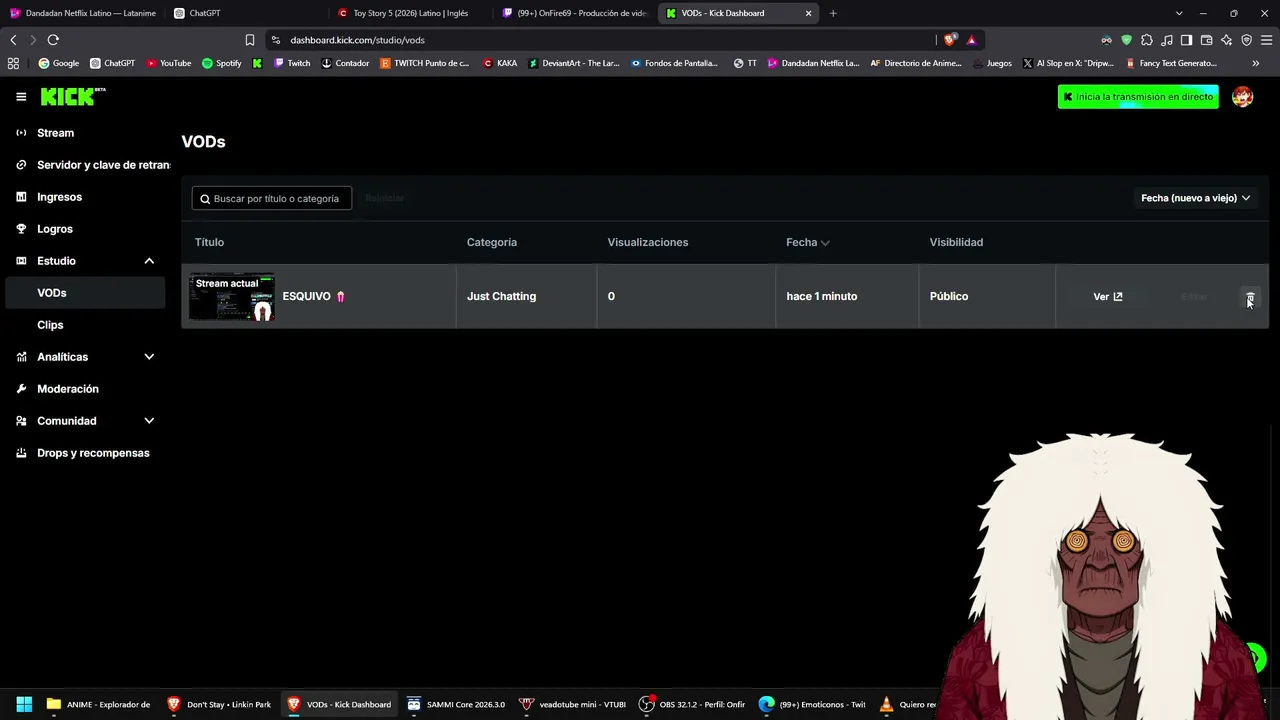
Task: Switch to Toy Story 5 (2026) tab
Action: pyautogui.click(x=410, y=13)
